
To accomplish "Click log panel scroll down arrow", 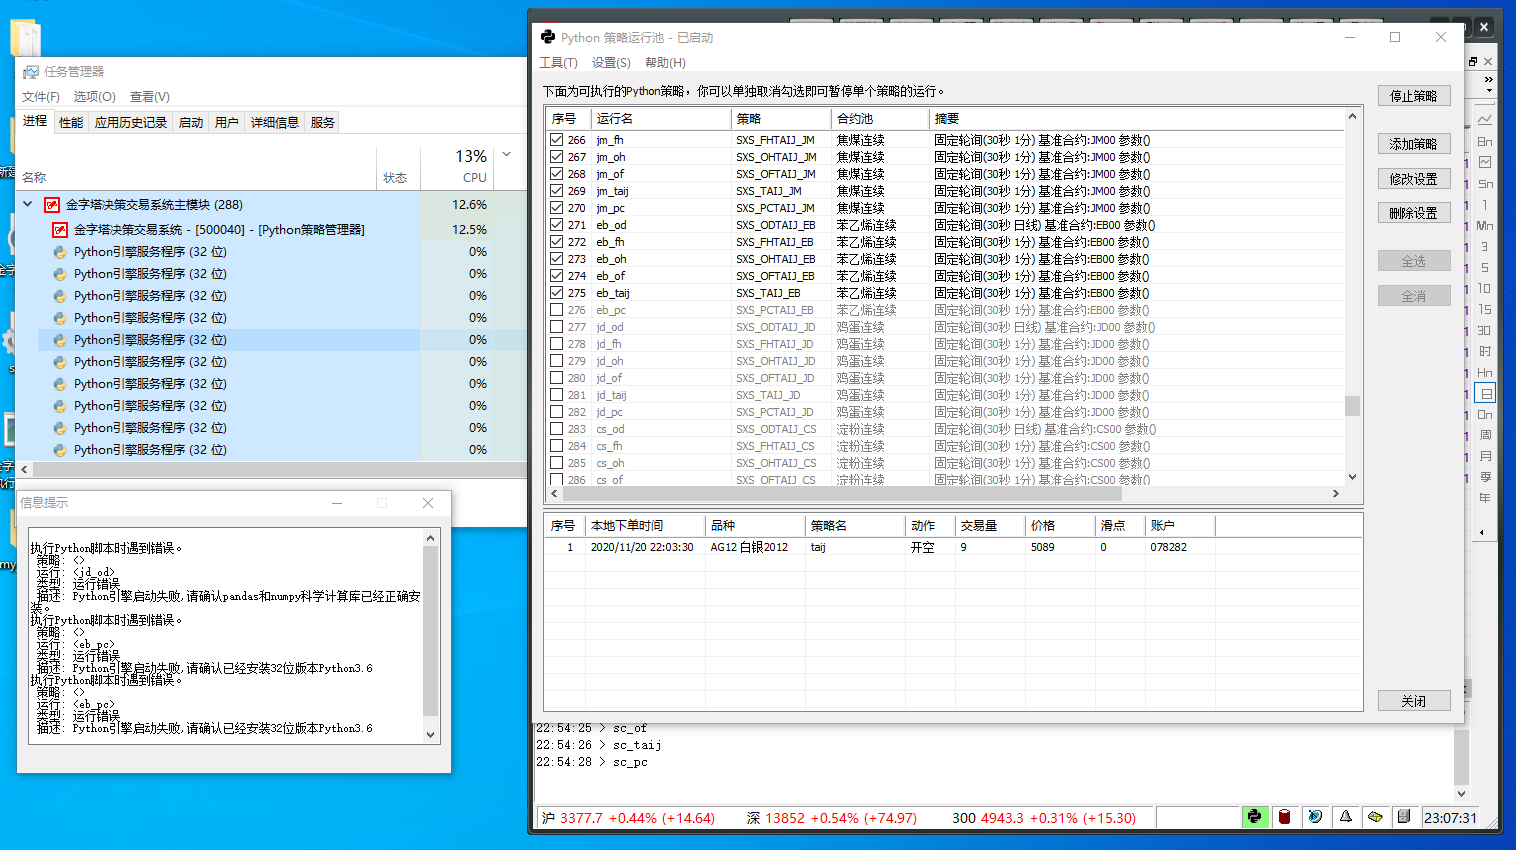I will (x=1461, y=794).
